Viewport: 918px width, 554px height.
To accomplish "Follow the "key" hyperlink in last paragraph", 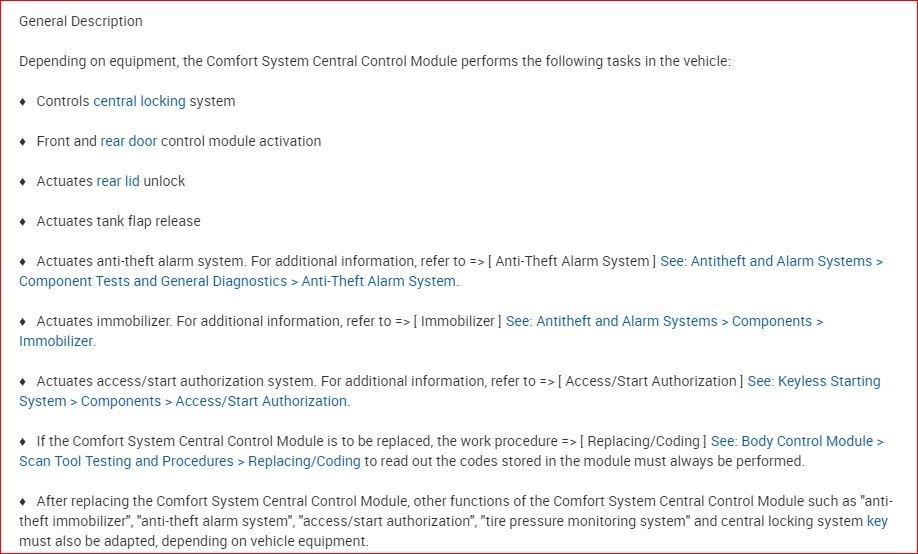I will click(877, 521).
